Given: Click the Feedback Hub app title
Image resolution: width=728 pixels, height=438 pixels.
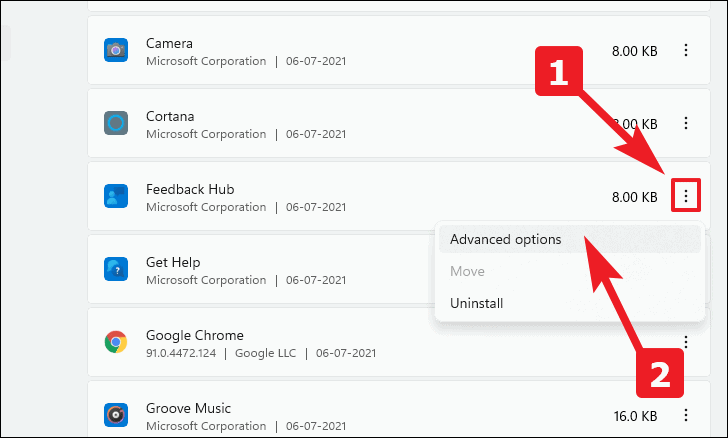Looking at the screenshot, I should 190,189.
